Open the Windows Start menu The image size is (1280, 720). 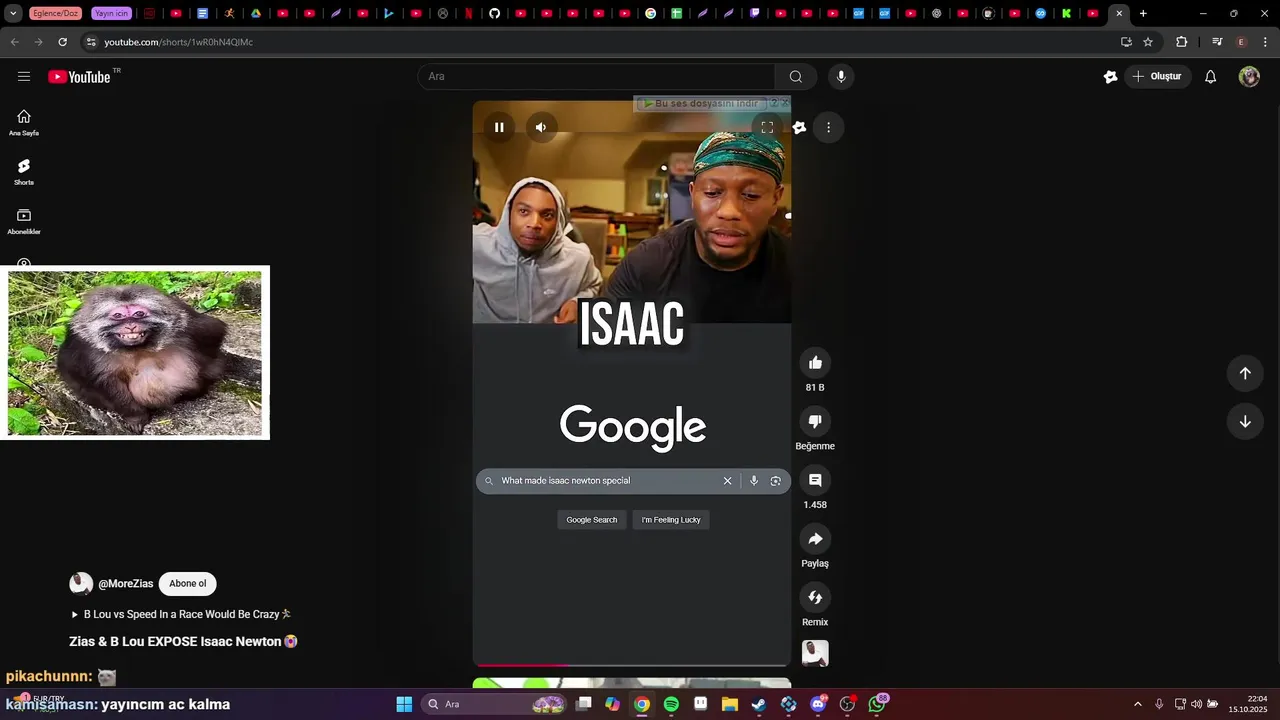404,704
